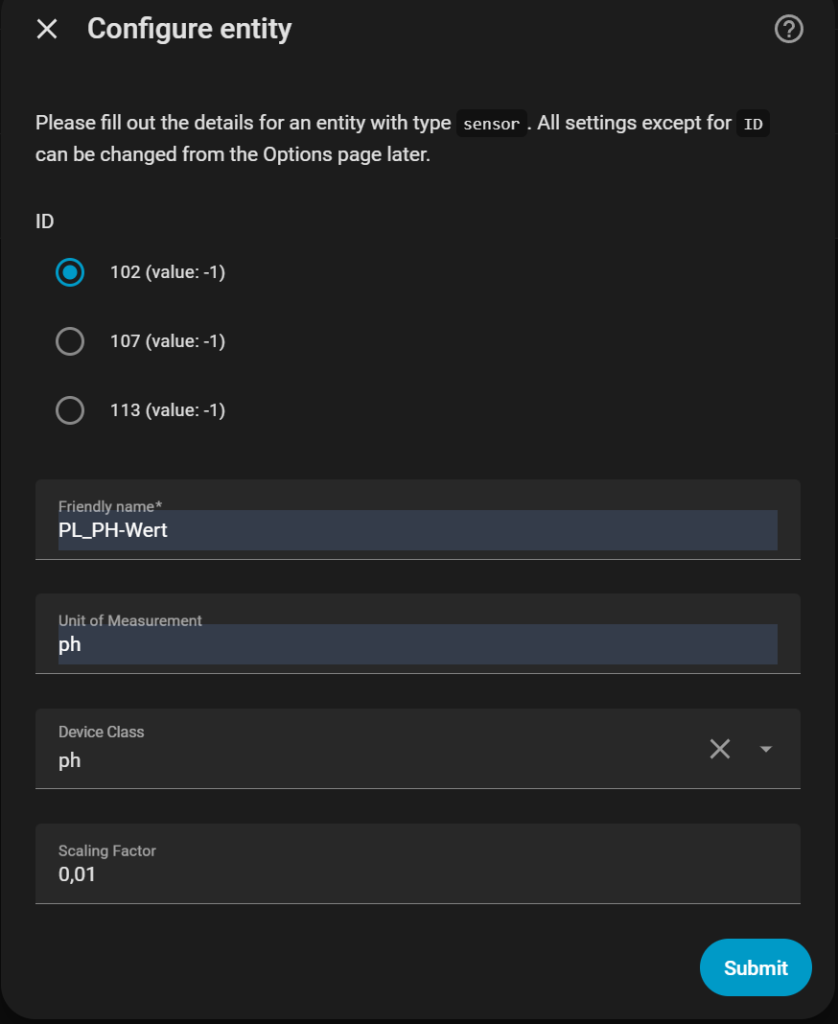Clear the Device Class selection
838x1024 pixels.
click(x=720, y=749)
